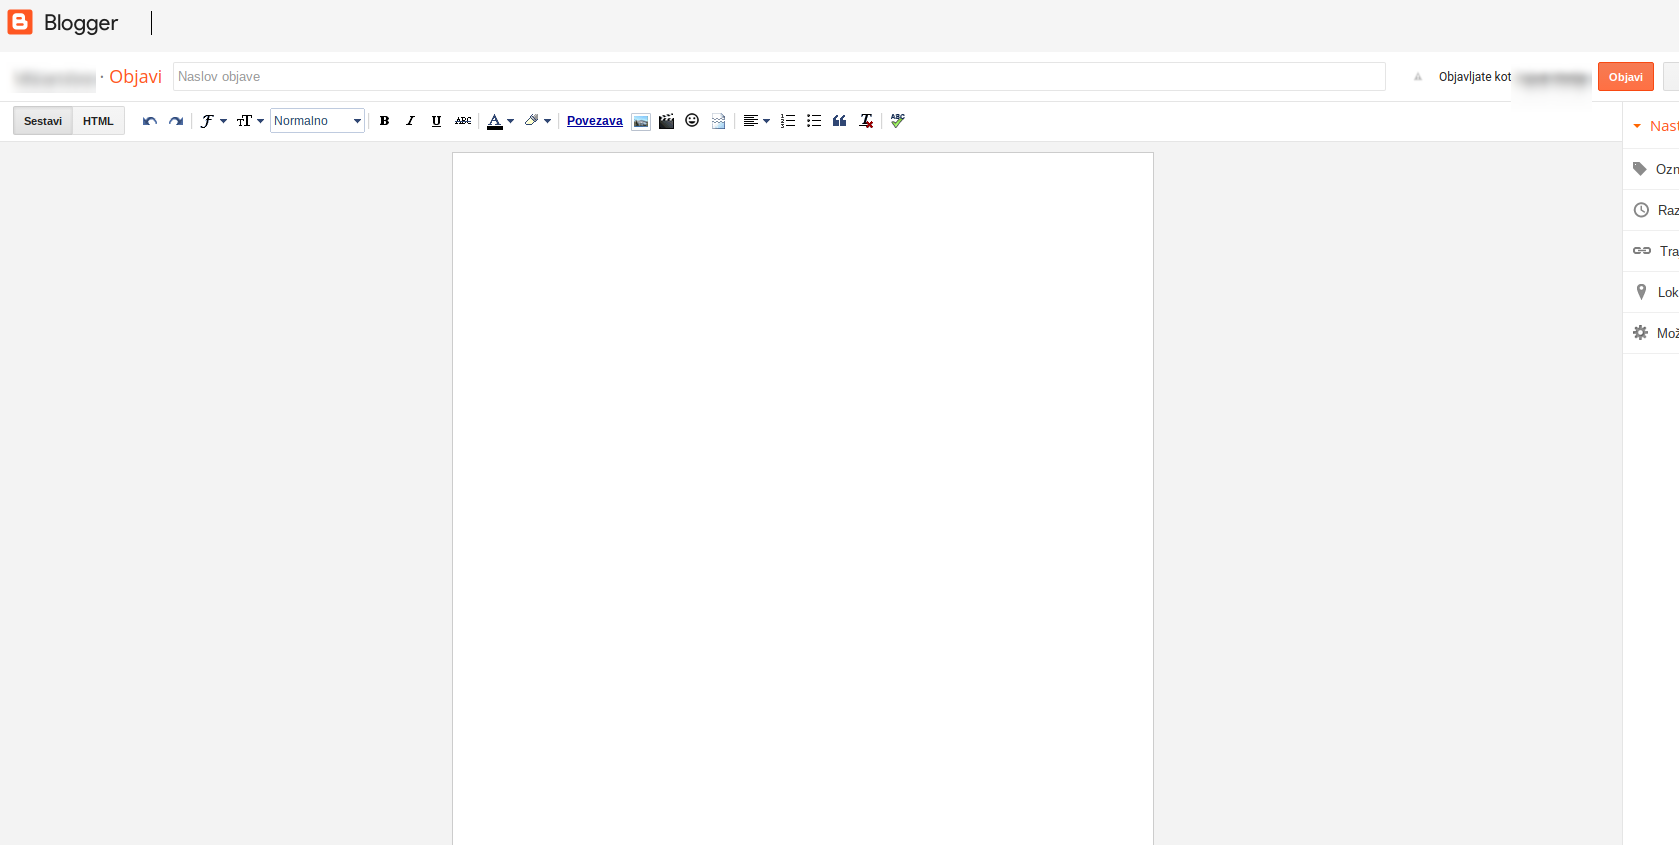Open the font family dropdown
Viewport: 1679px width, 845px height.
(x=213, y=121)
